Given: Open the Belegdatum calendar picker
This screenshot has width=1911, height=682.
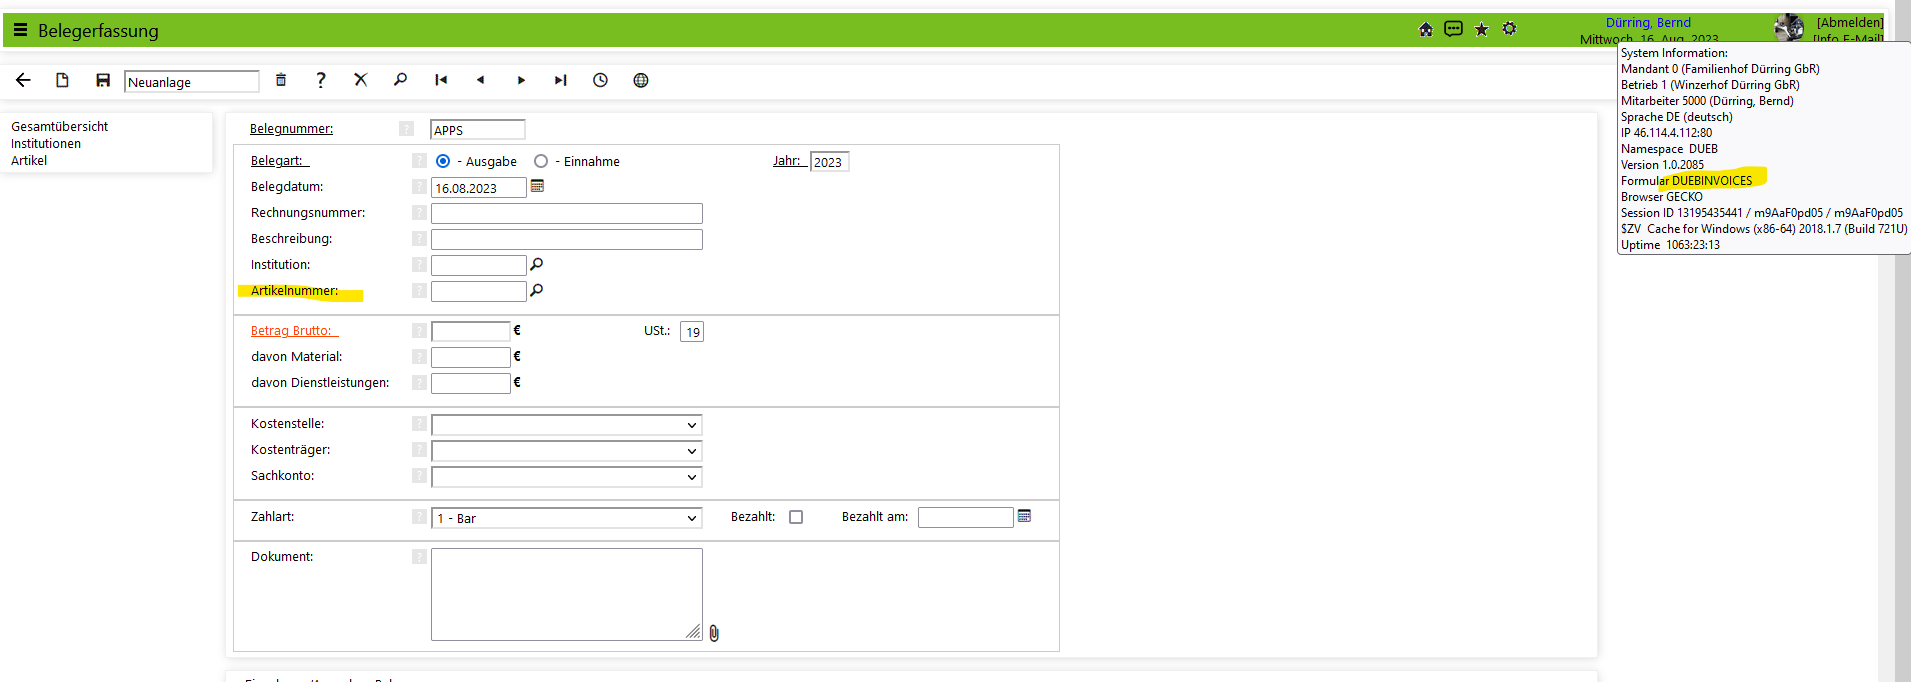Looking at the screenshot, I should 537,186.
